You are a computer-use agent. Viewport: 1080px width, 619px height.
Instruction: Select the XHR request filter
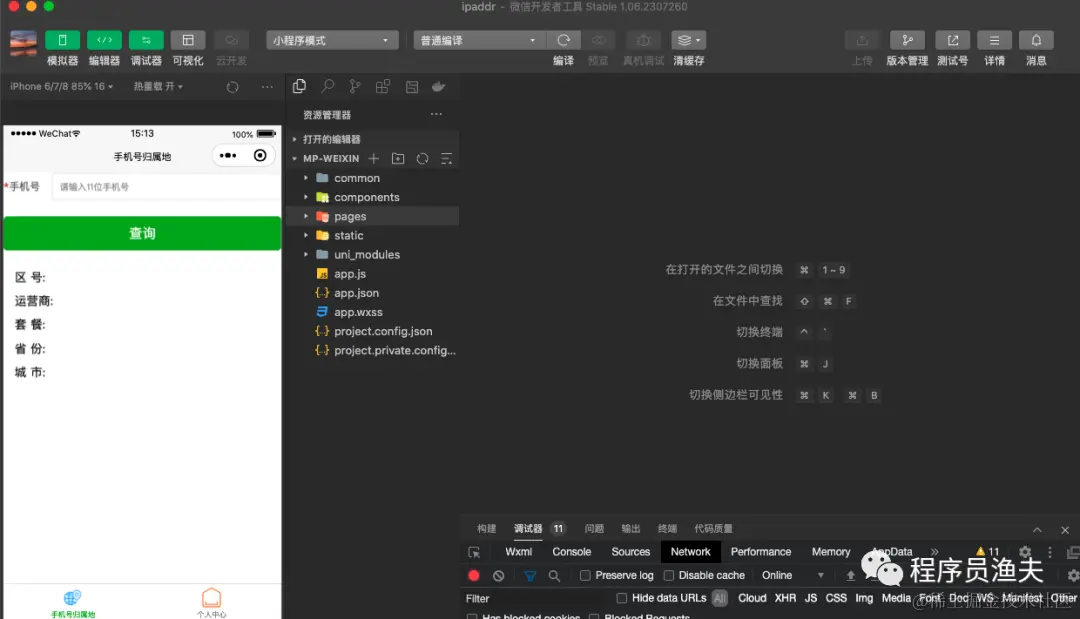pos(786,597)
